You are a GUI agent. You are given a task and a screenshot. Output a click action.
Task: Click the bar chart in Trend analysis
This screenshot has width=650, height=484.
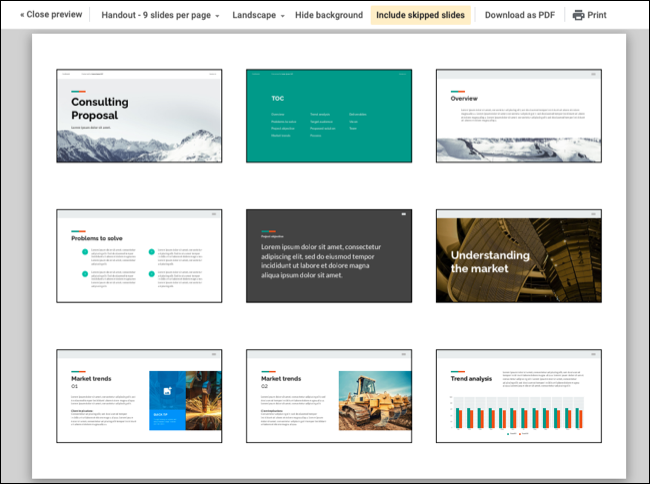(518, 417)
